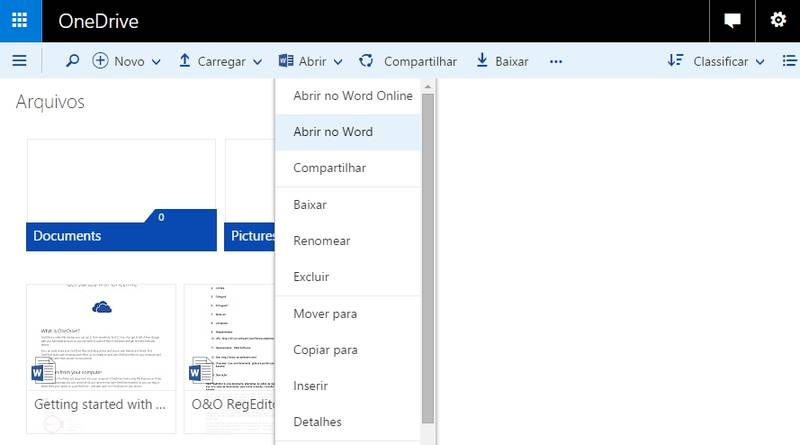The width and height of the screenshot is (800, 445).
Task: Collapse the Abrir dropdown arrow
Action: click(x=338, y=62)
